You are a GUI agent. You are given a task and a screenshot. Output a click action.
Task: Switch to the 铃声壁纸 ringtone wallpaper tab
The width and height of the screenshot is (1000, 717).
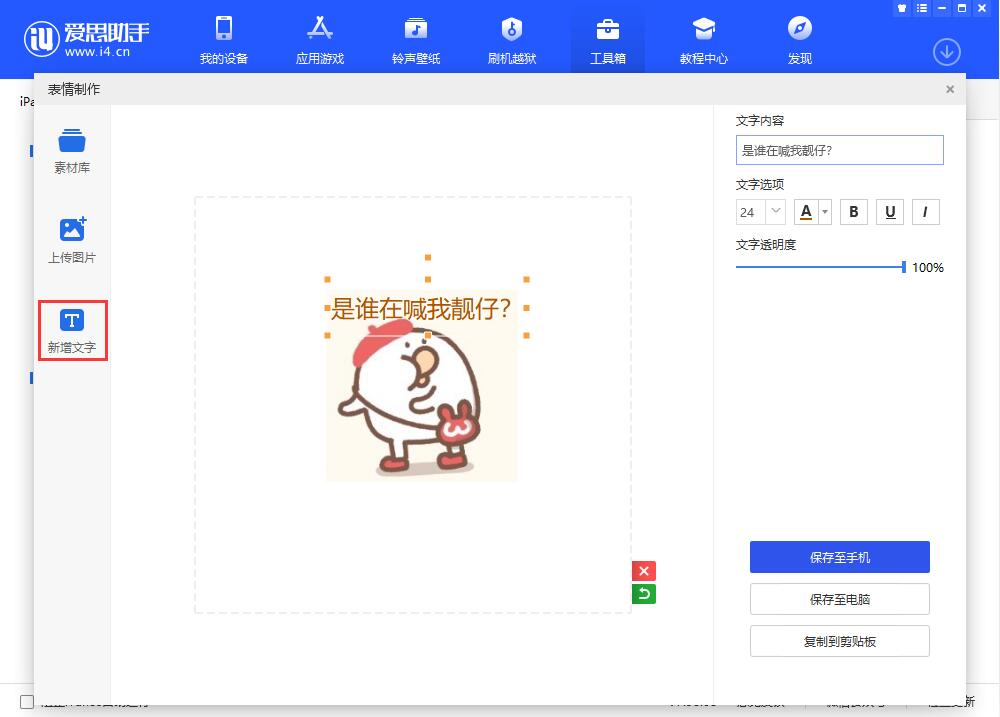click(415, 38)
